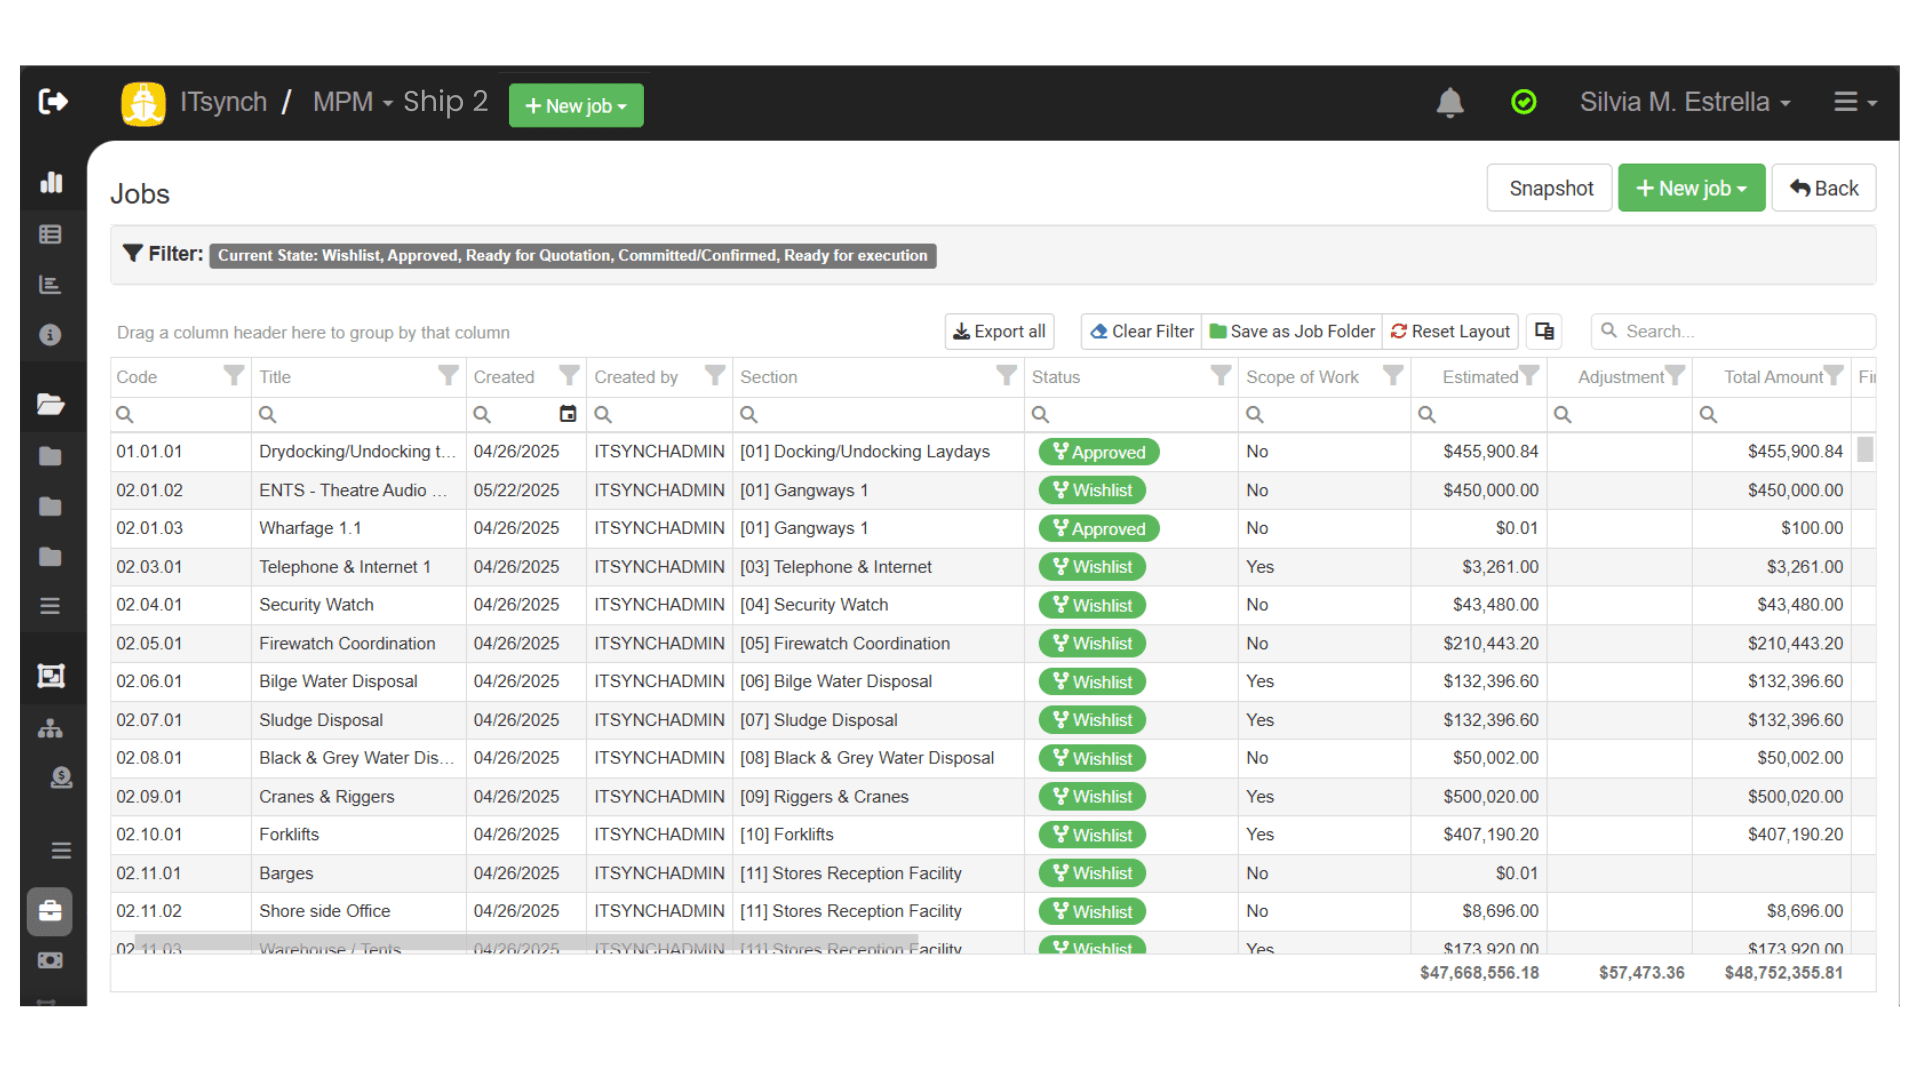The image size is (1920, 1080).
Task: Click the info circle sidebar icon
Action: pyautogui.click(x=50, y=335)
